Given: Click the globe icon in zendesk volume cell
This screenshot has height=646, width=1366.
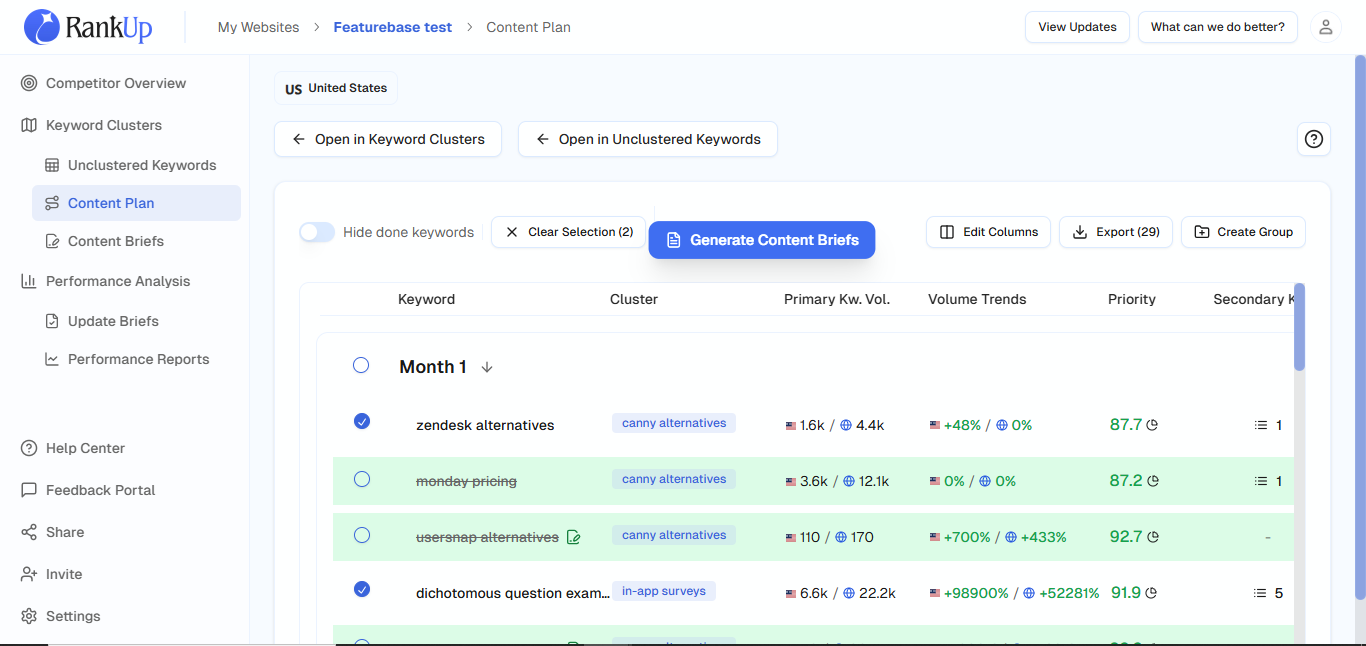Looking at the screenshot, I should [846, 425].
